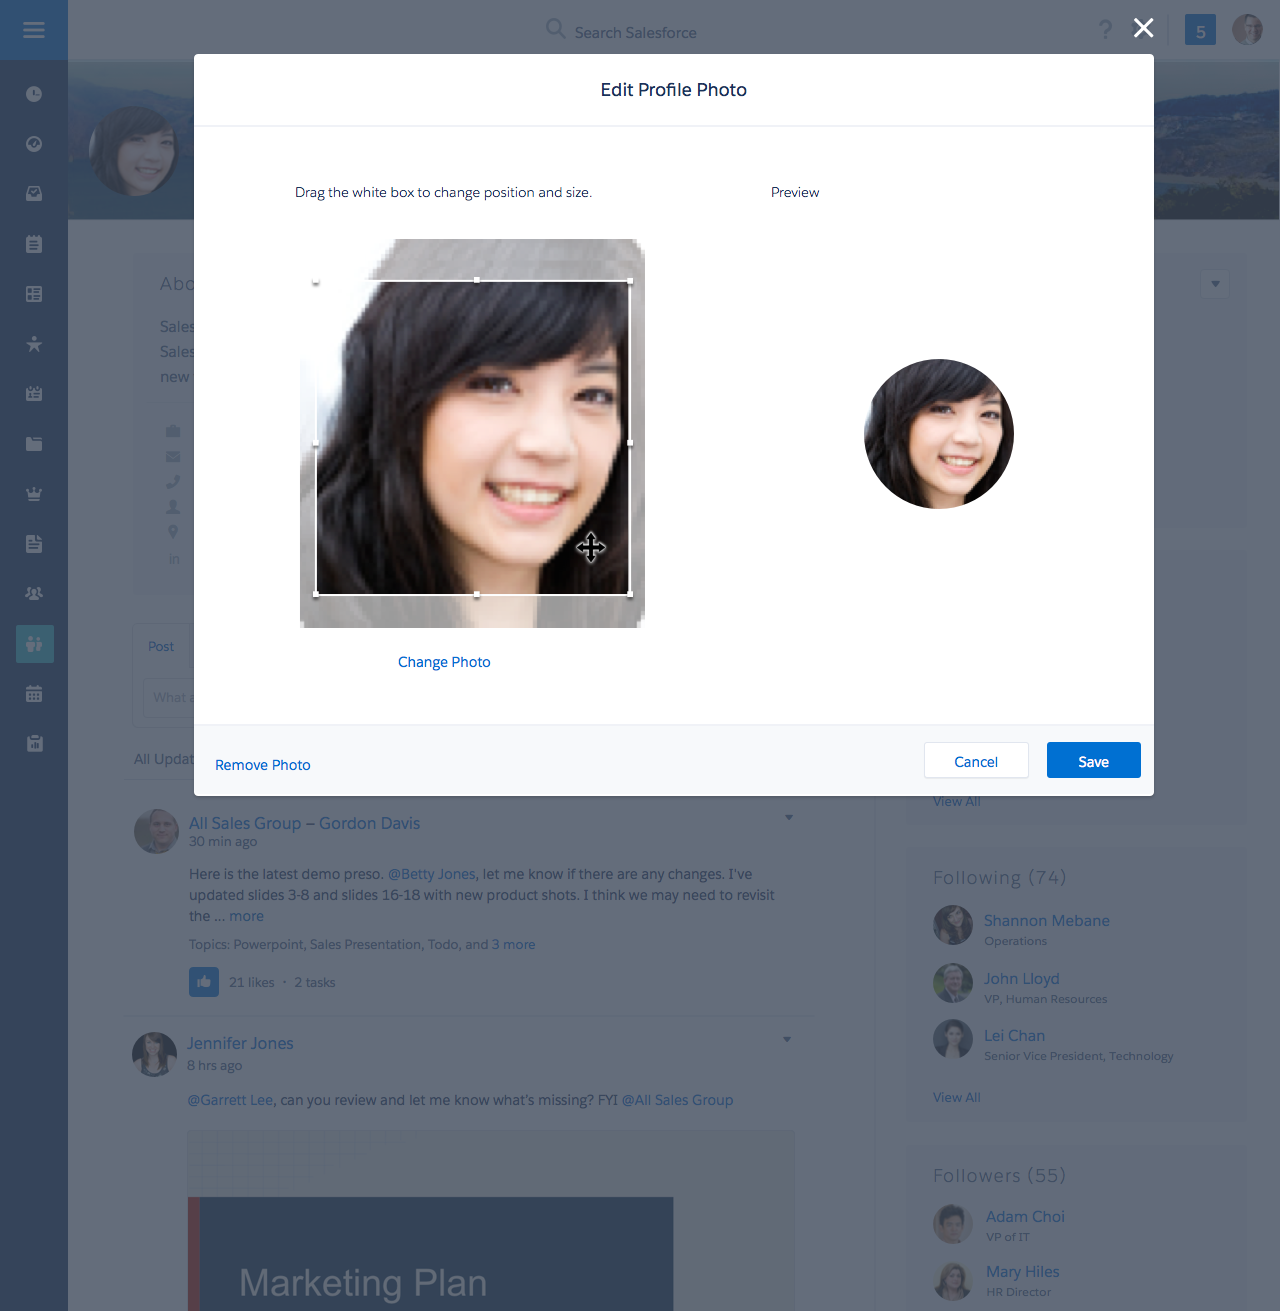1280x1311 pixels.
Task: Open the @All Sales Group mention
Action: (677, 1100)
